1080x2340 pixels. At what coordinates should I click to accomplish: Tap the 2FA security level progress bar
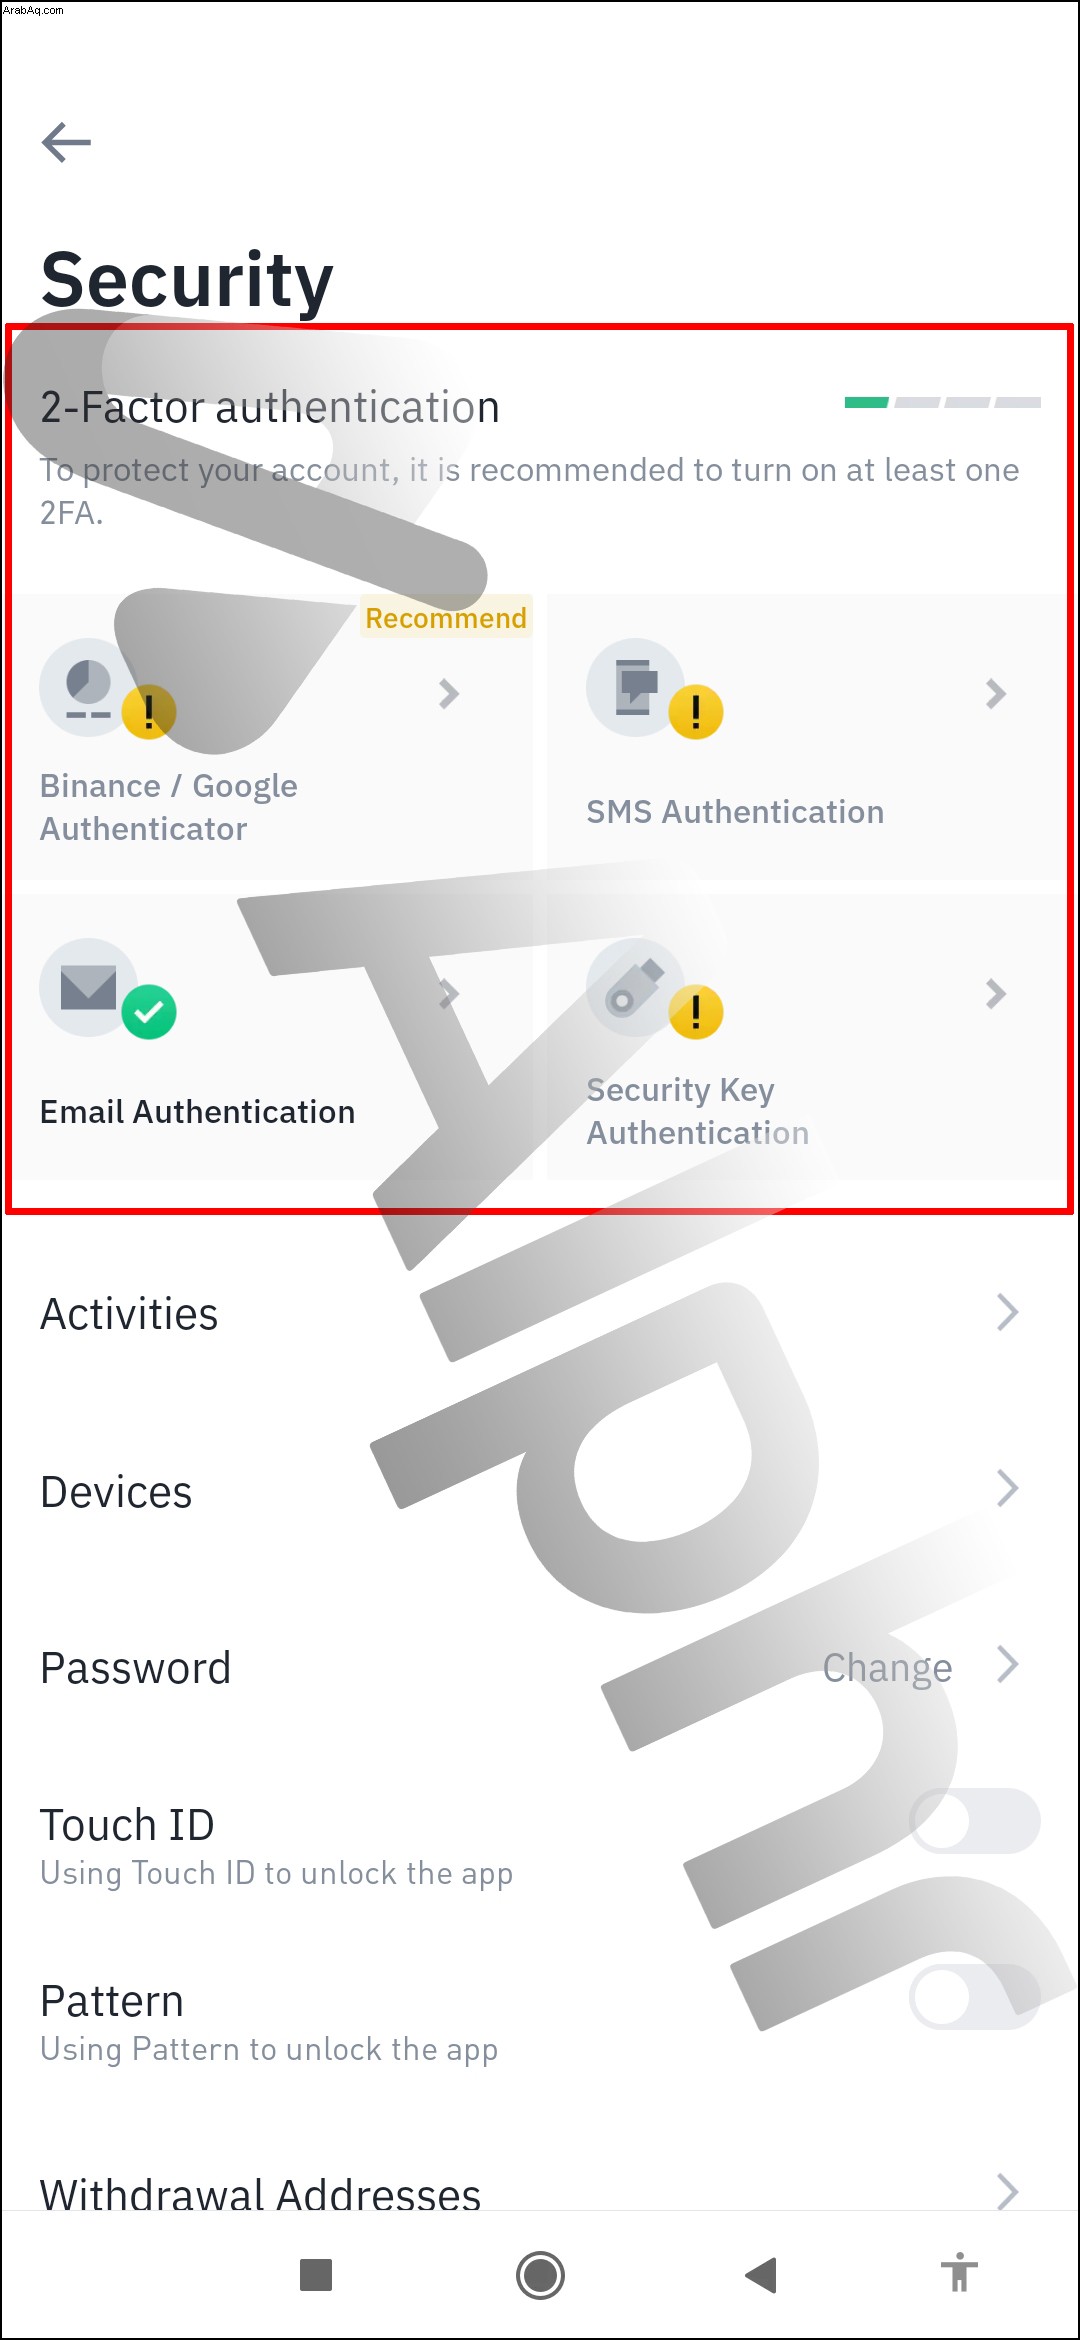(x=943, y=402)
